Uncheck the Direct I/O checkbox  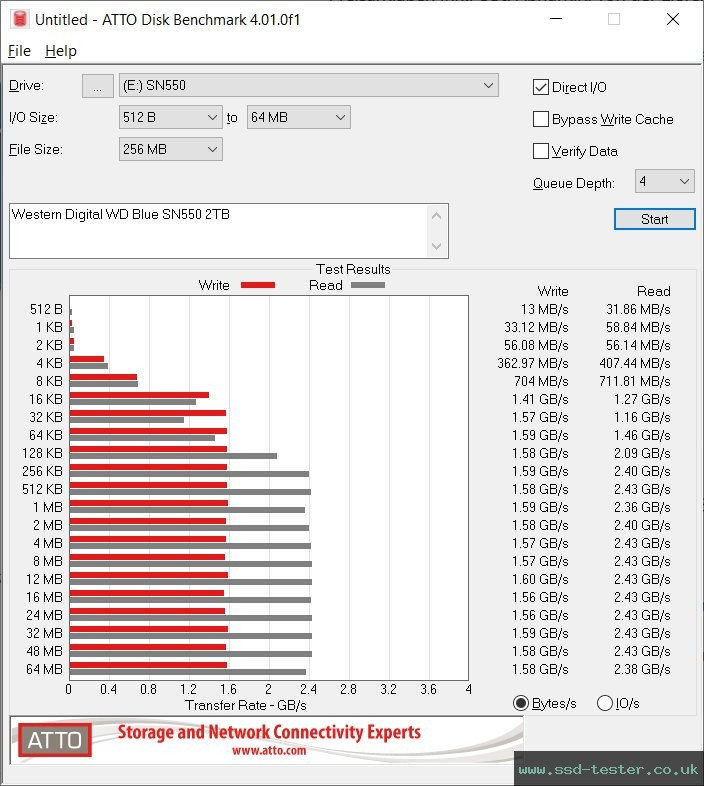click(541, 87)
